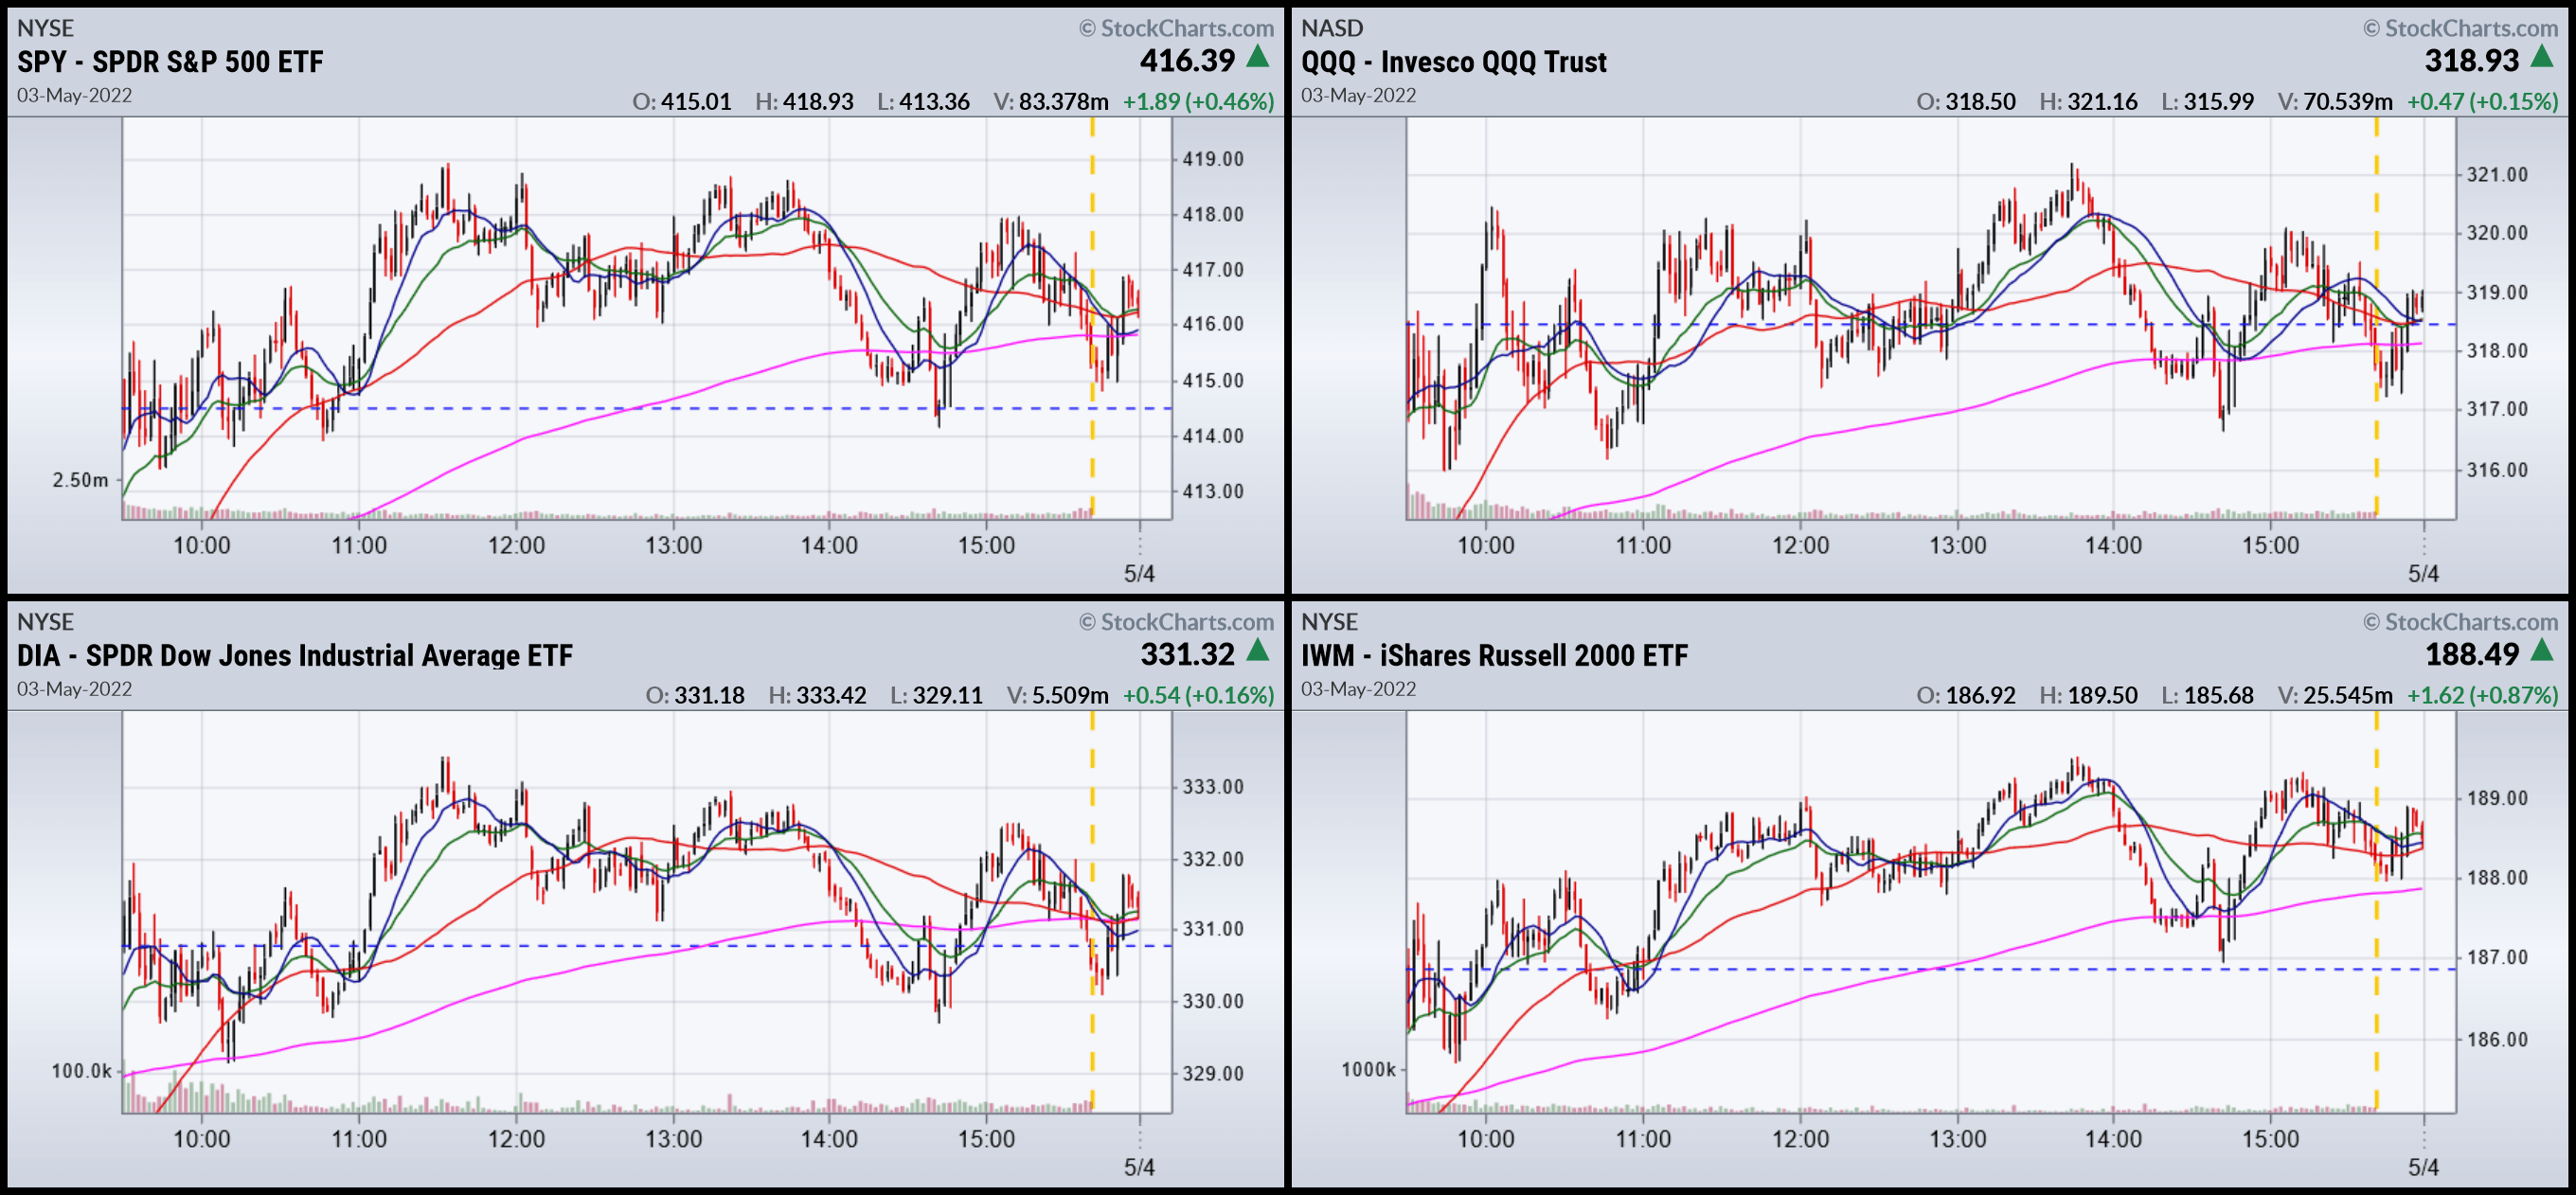This screenshot has height=1195, width=2576.
Task: Click the 1000k volume label on IWM chart
Action: pos(1368,1069)
